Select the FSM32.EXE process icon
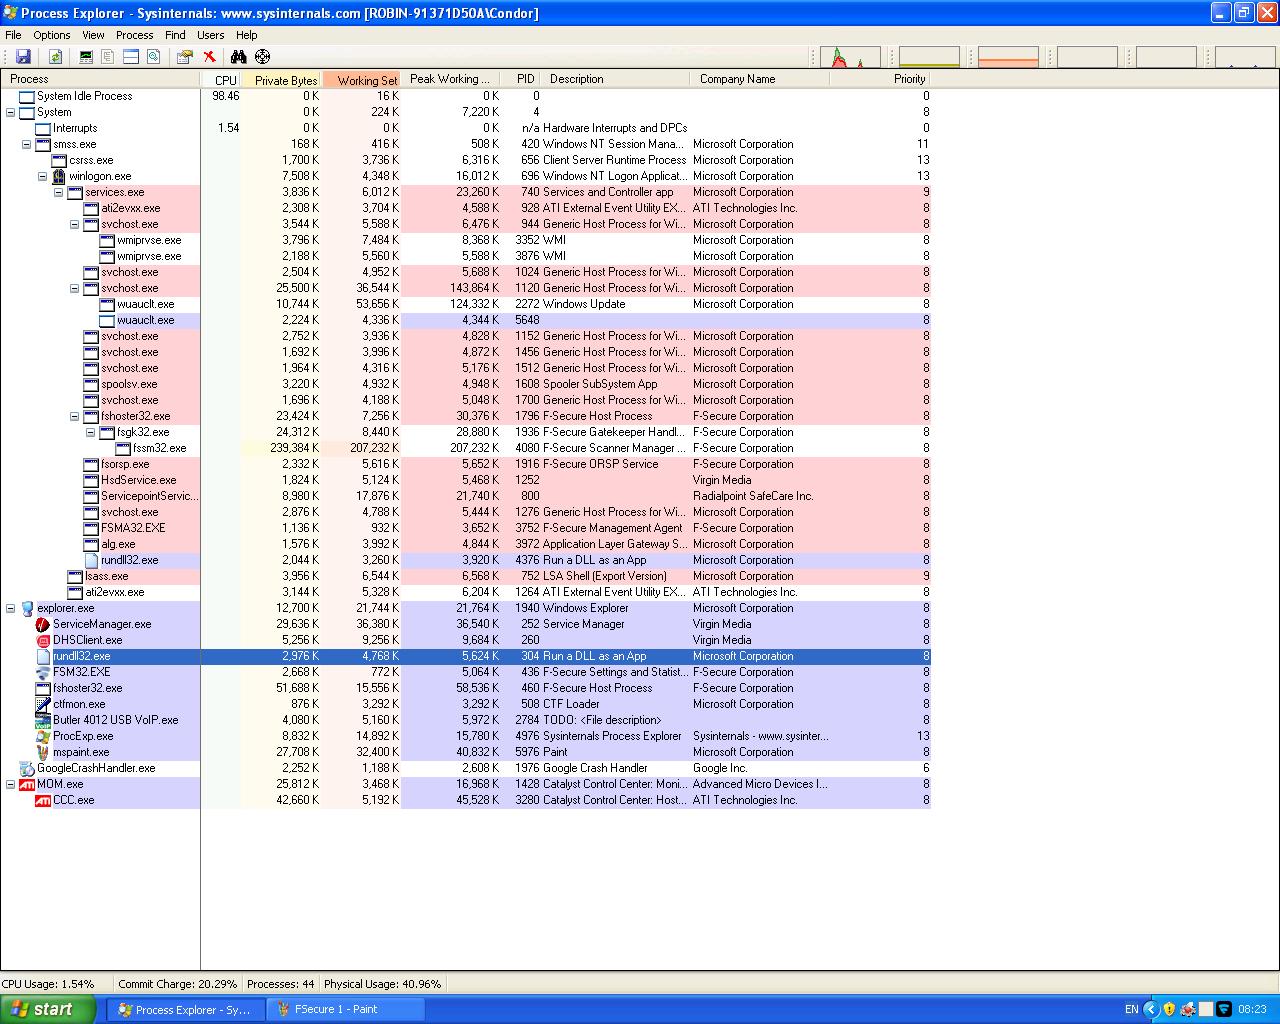Screen dimensions: 1280x1024 click(x=43, y=672)
